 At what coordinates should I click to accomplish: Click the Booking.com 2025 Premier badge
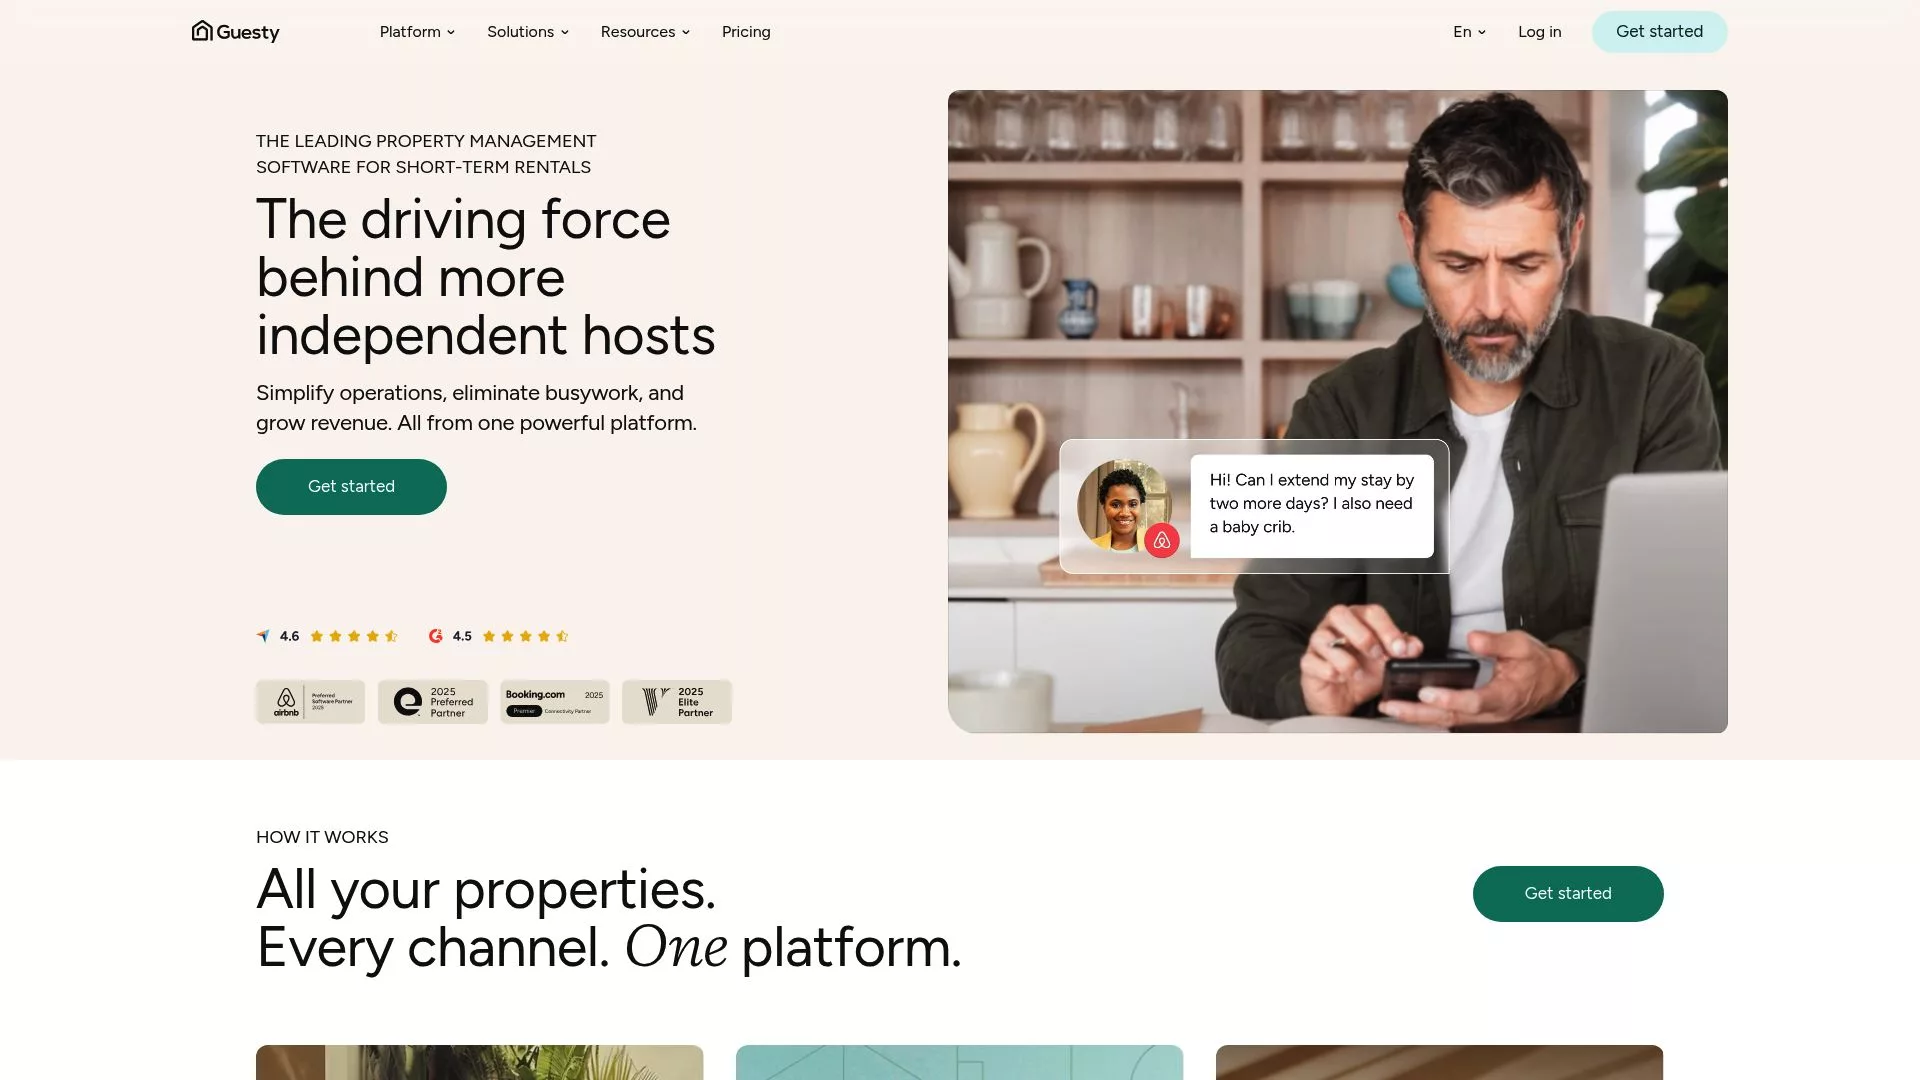(554, 702)
